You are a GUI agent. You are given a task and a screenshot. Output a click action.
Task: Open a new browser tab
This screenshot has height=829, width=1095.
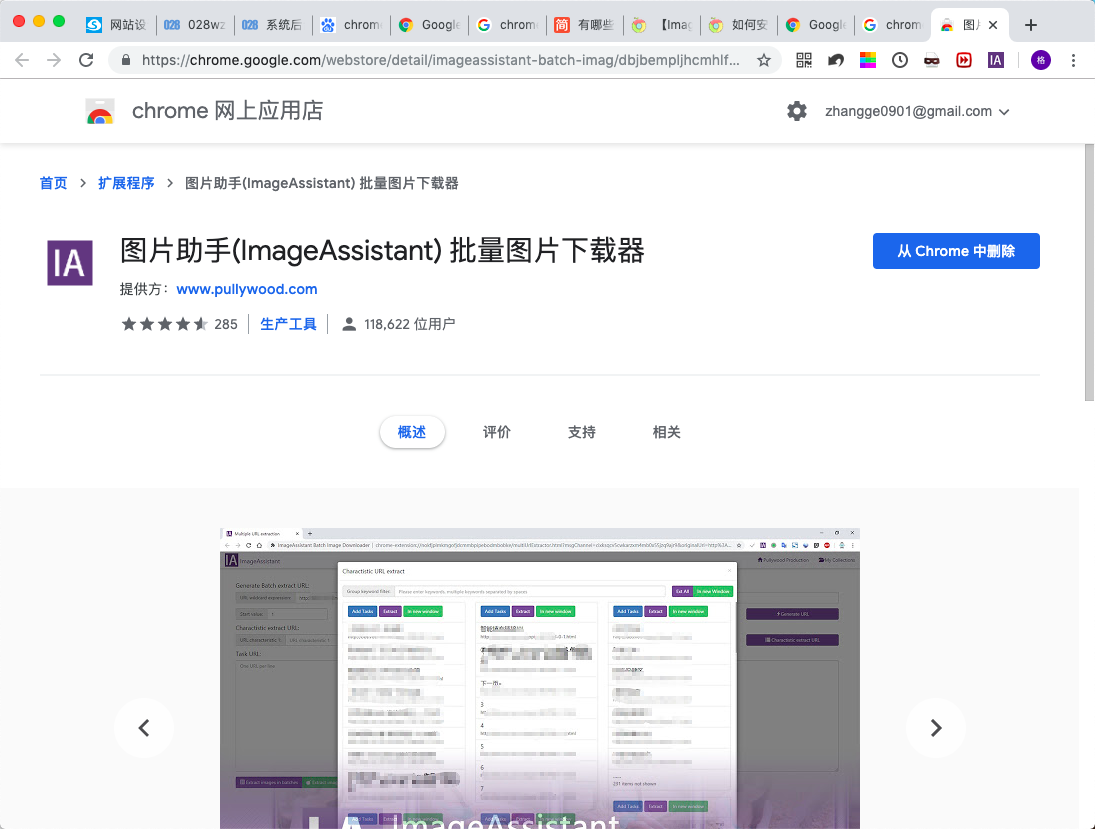click(1031, 25)
